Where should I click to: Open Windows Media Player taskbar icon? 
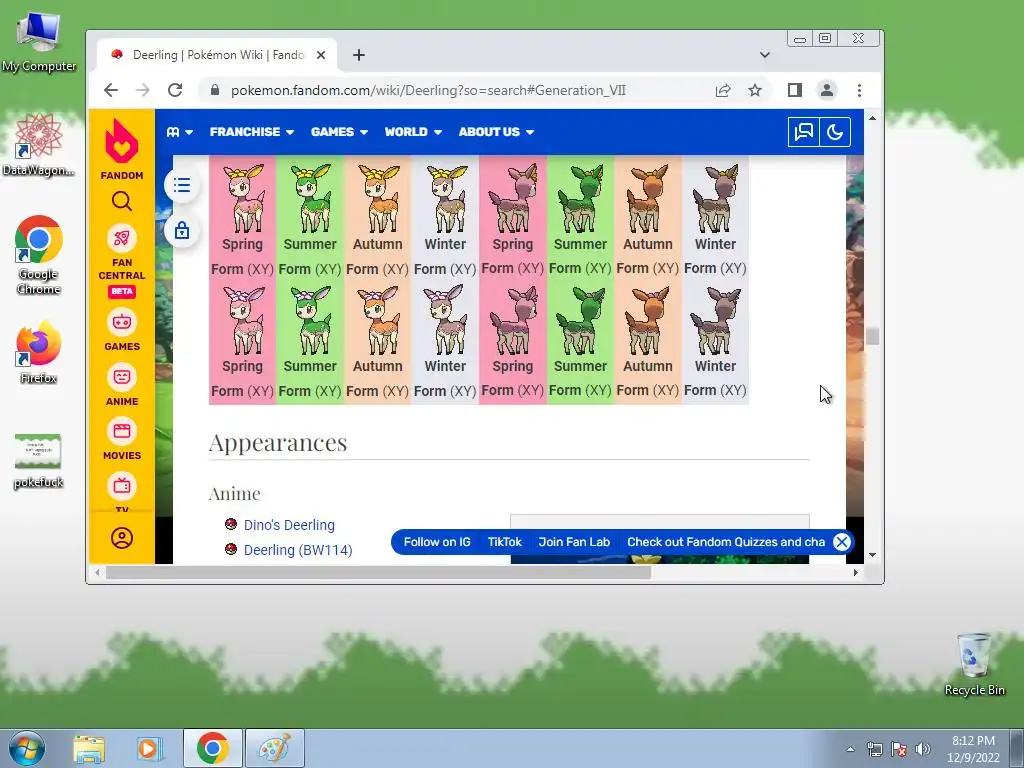coord(150,748)
